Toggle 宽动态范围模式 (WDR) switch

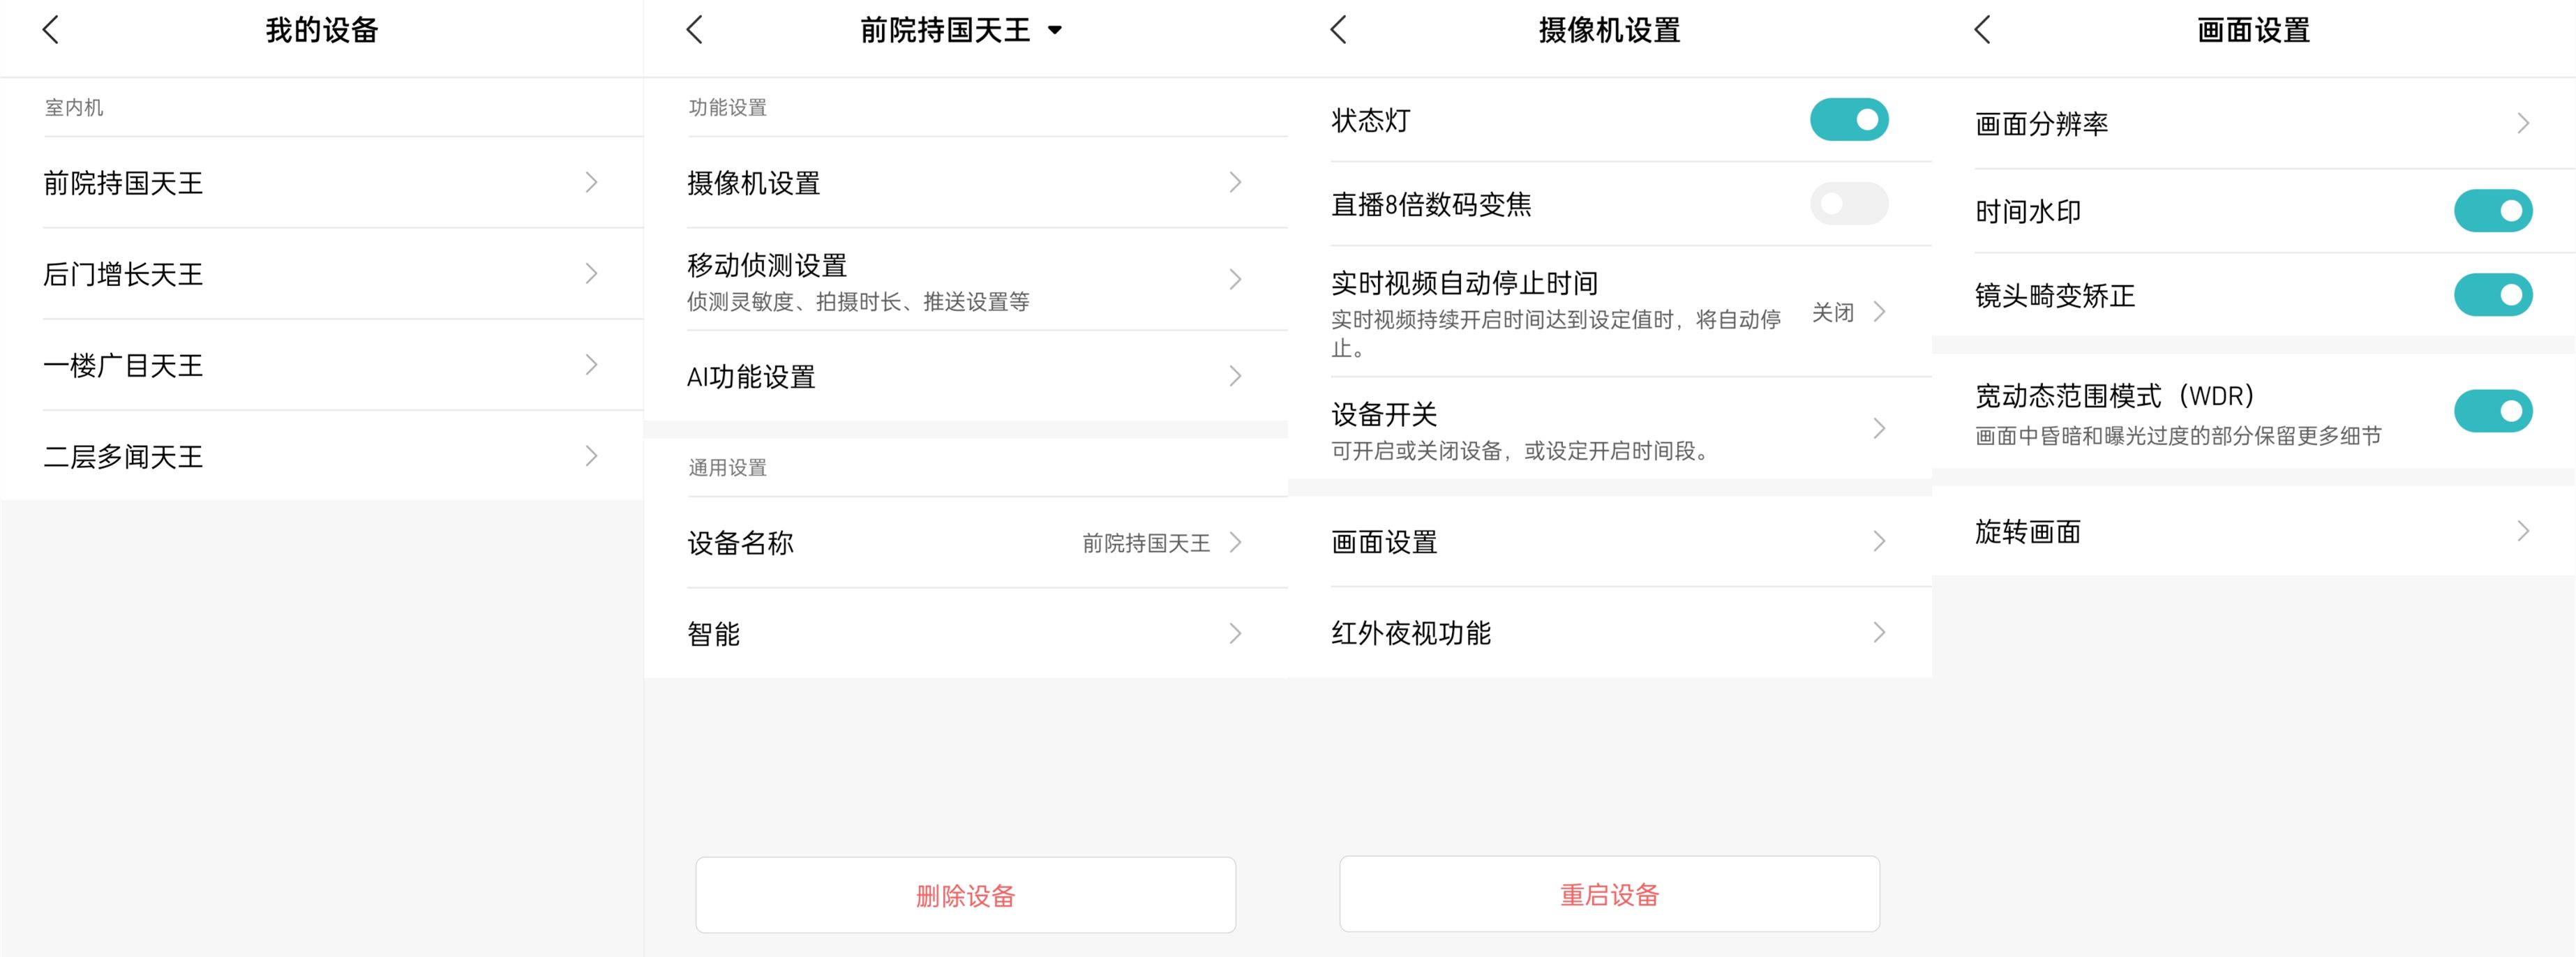coord(2492,411)
